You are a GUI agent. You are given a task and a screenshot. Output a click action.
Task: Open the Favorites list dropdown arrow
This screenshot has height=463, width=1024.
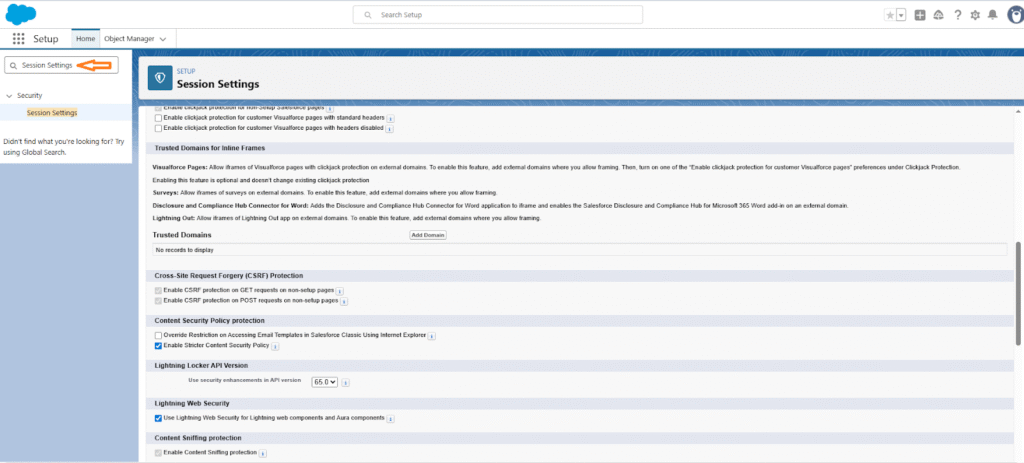coord(901,15)
